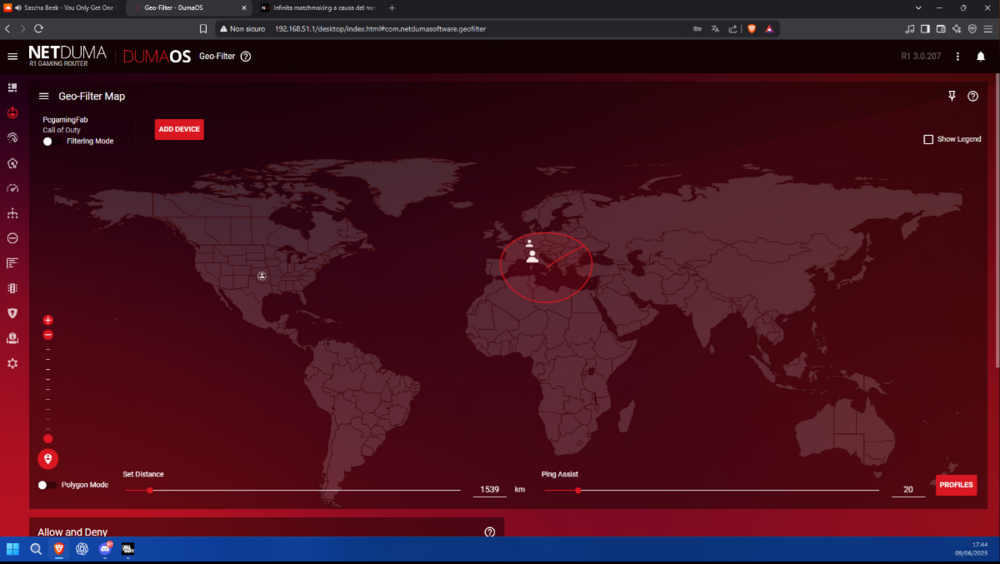This screenshot has height=564, width=1000.
Task: Open the Geo-Filter Map panel help icon
Action: tap(973, 96)
